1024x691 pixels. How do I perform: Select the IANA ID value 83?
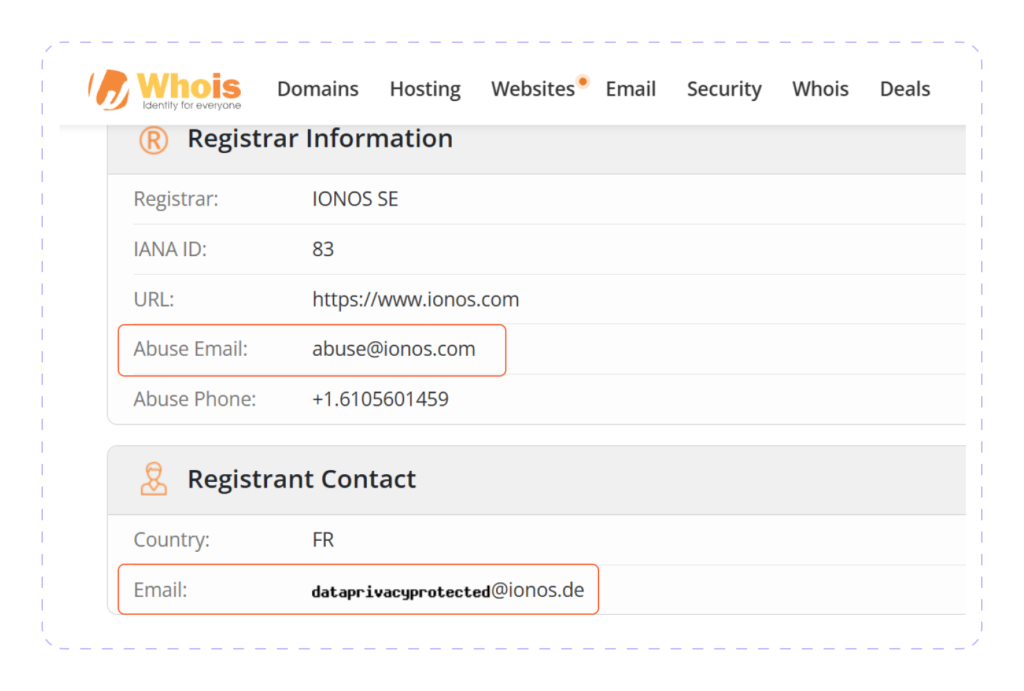[323, 249]
